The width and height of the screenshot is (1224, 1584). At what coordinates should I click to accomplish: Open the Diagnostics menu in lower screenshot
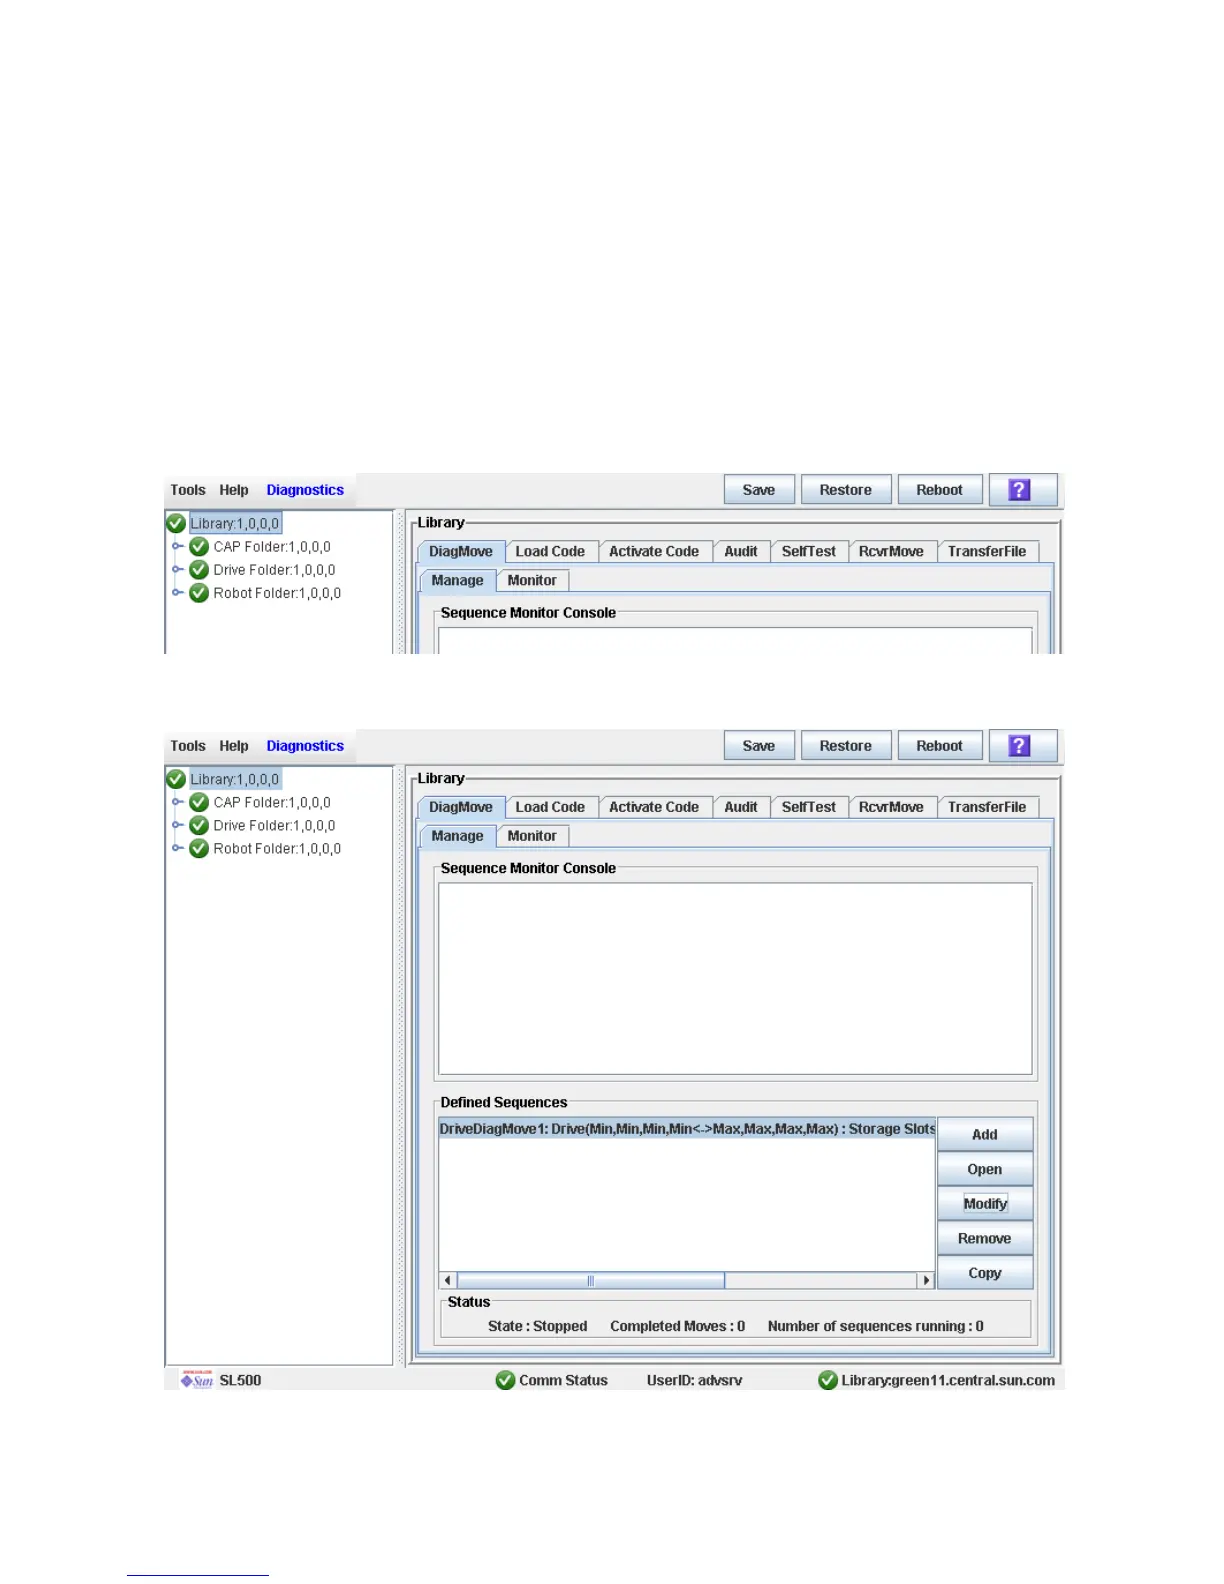click(x=305, y=746)
